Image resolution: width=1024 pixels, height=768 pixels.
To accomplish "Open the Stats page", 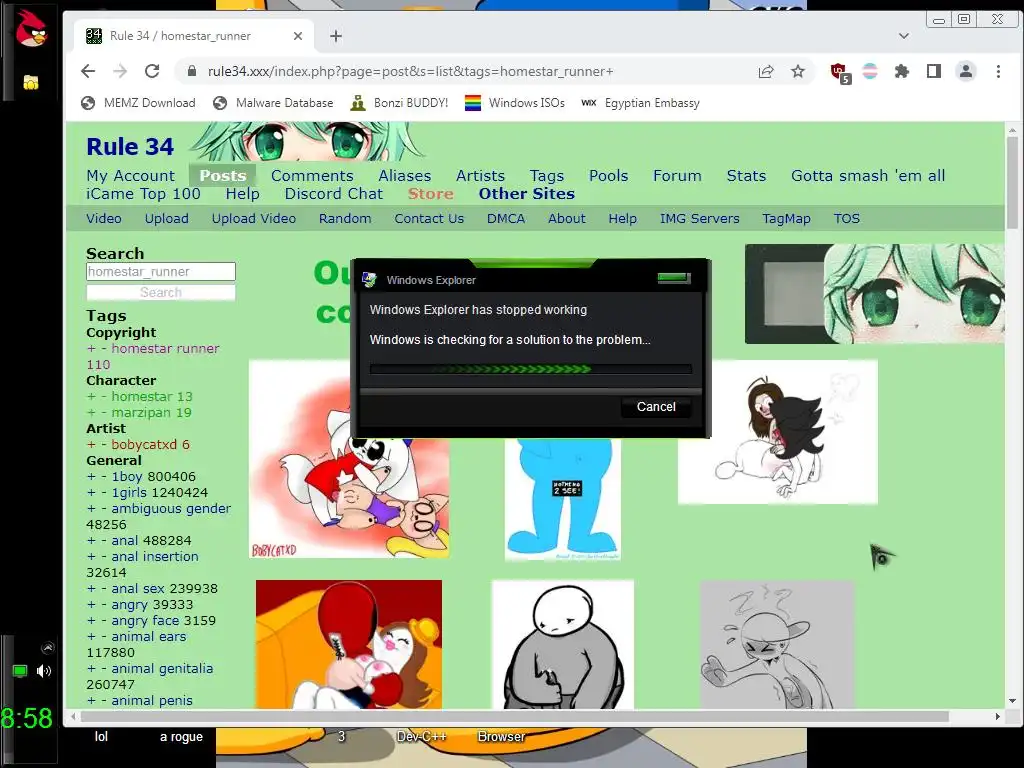I will click(746, 176).
